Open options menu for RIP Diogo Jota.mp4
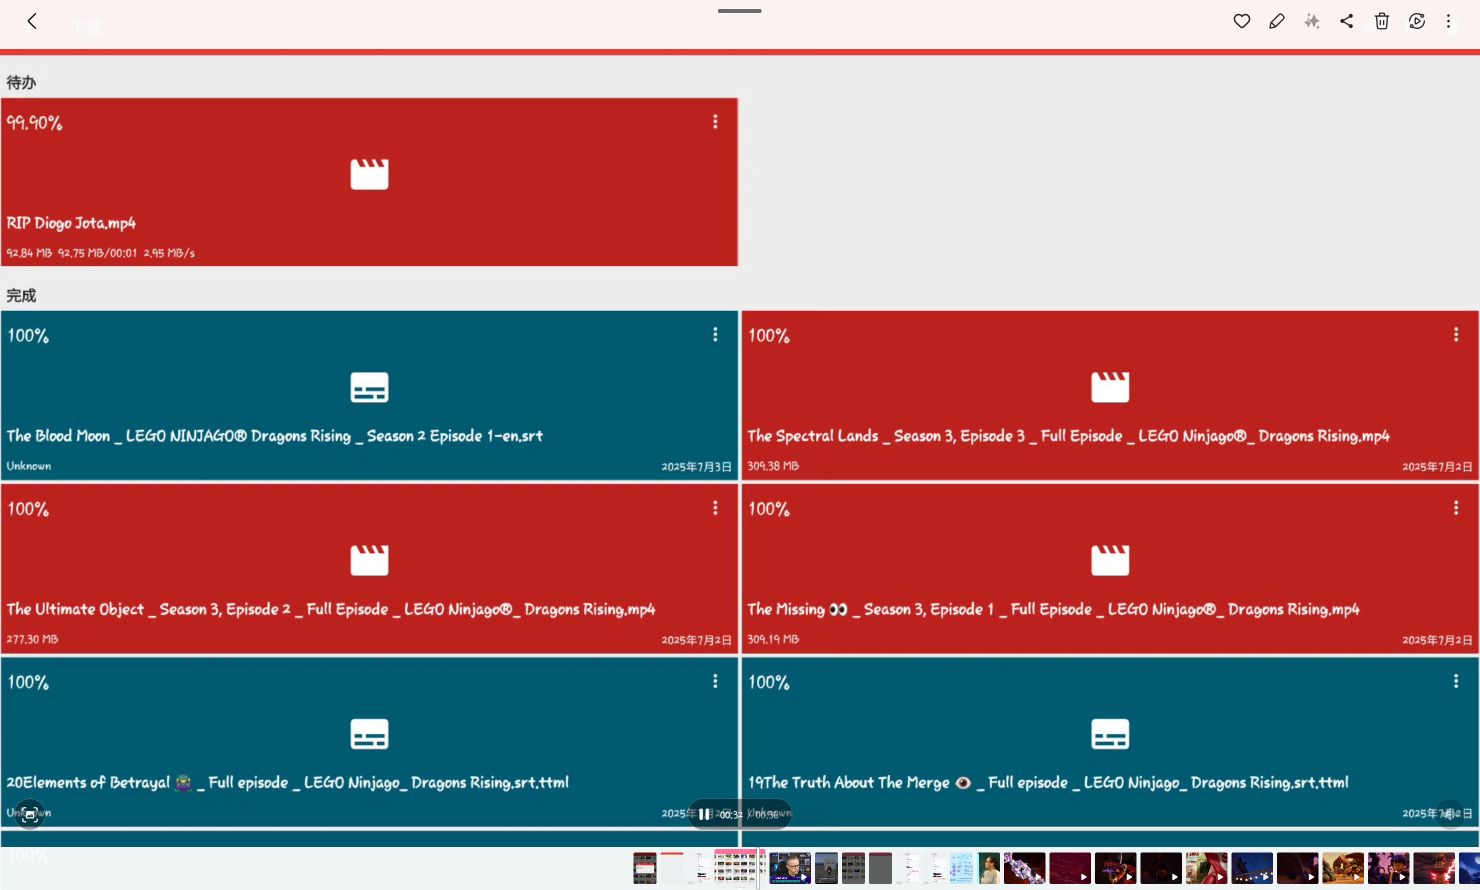This screenshot has height=890, width=1480. click(715, 122)
